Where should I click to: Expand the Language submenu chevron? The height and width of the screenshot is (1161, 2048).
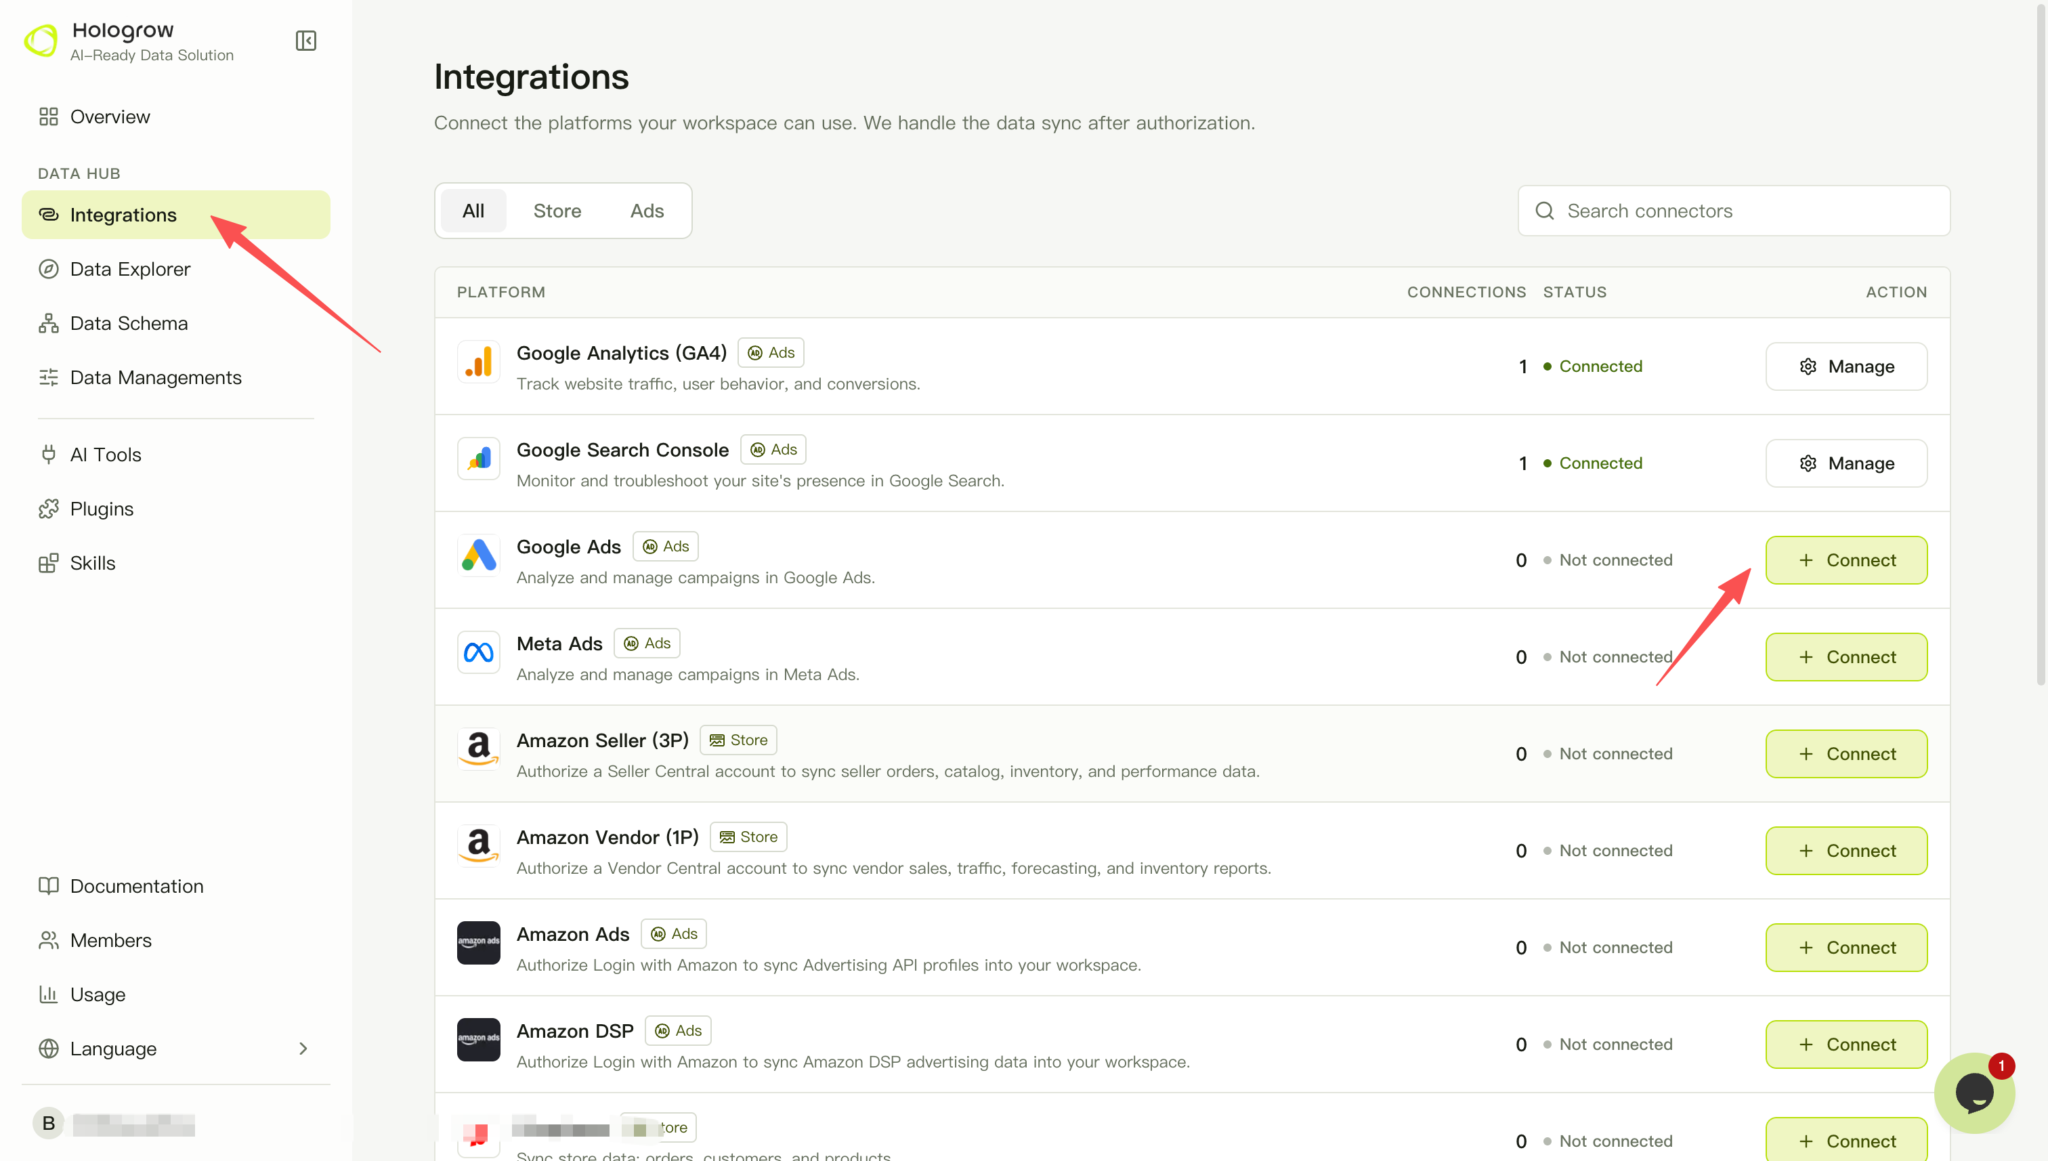point(303,1048)
